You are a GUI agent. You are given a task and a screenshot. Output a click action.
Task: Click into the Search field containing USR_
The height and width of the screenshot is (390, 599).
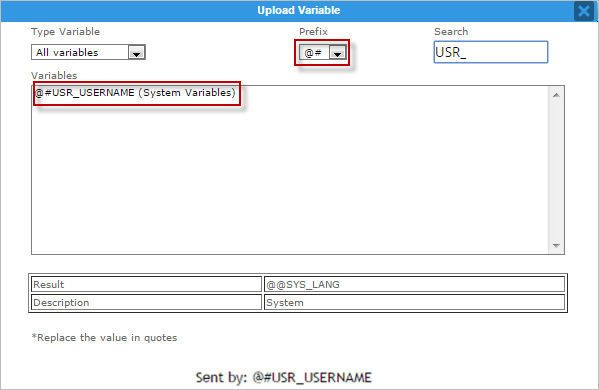coord(491,52)
